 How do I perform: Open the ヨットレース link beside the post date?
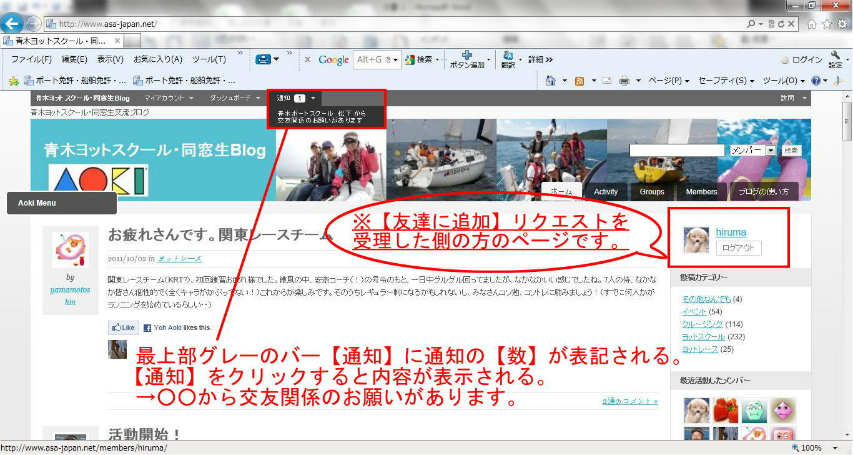click(x=180, y=259)
